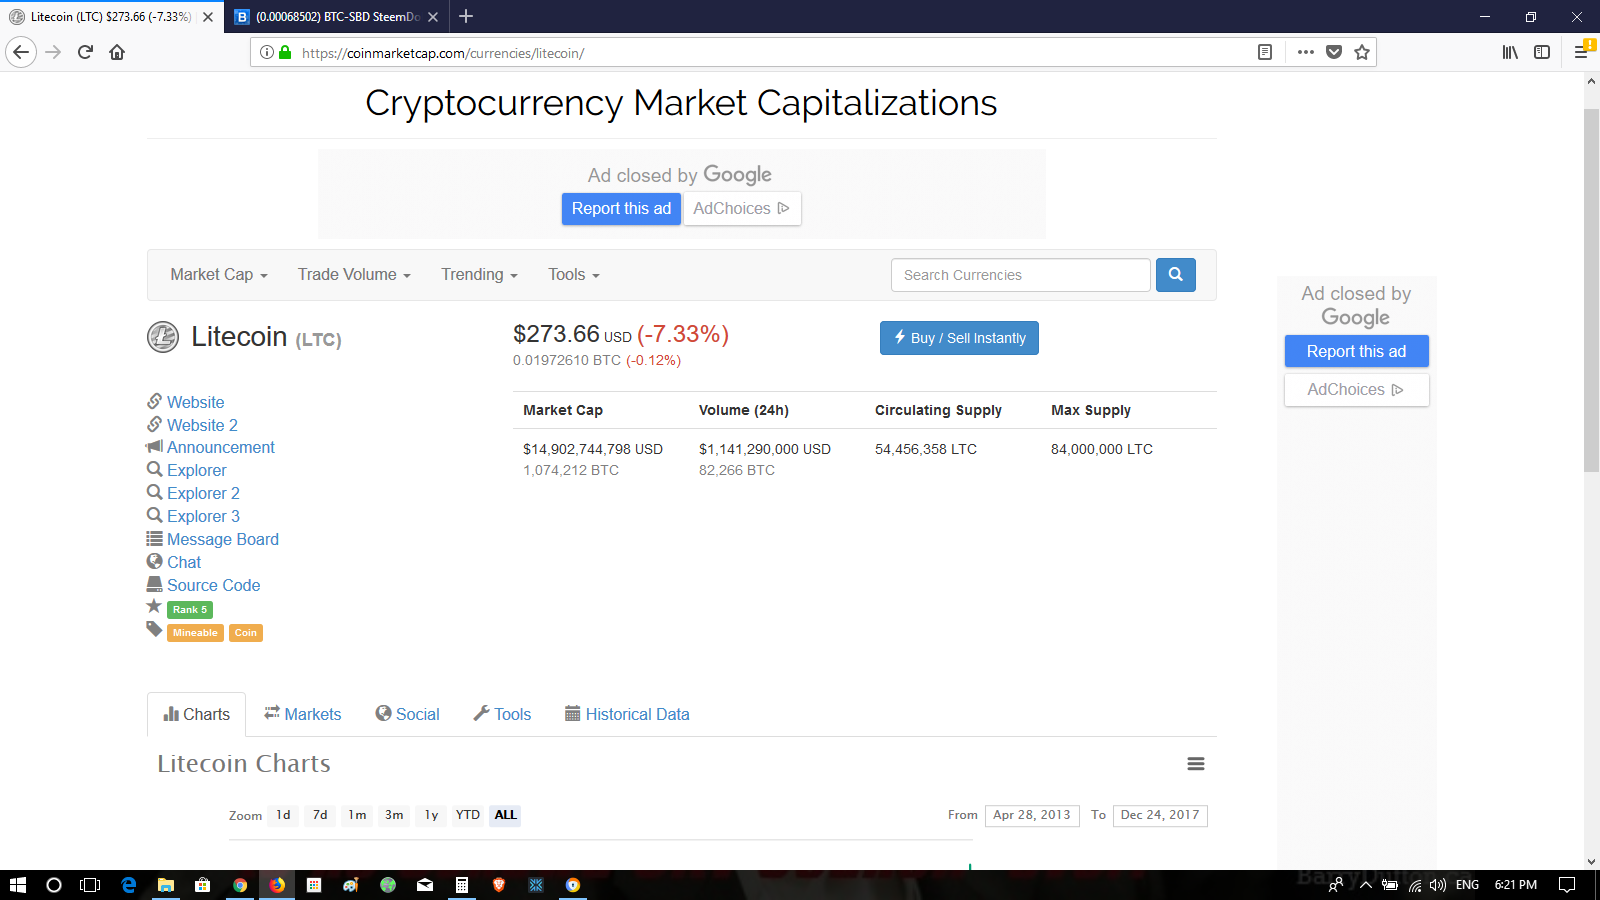Open the Explorer 3 link

tap(203, 516)
